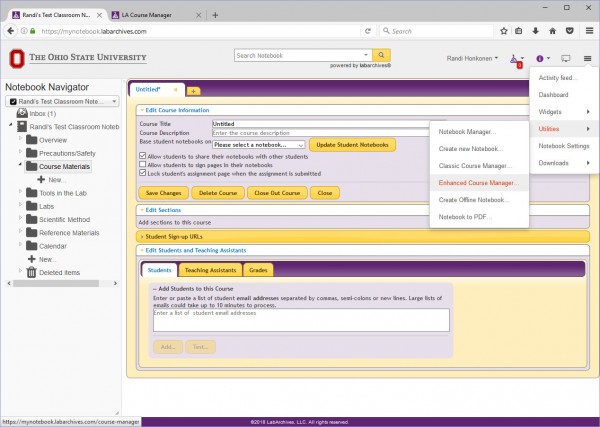Image resolution: width=600 pixels, height=427 pixels.
Task: Click Update Student Notebooks button
Action: [x=352, y=145]
